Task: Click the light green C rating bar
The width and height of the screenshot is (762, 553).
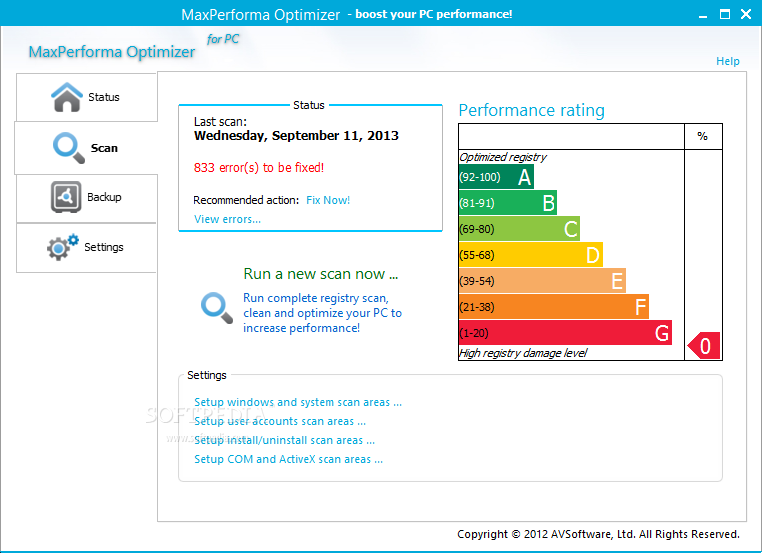Action: pyautogui.click(x=519, y=229)
